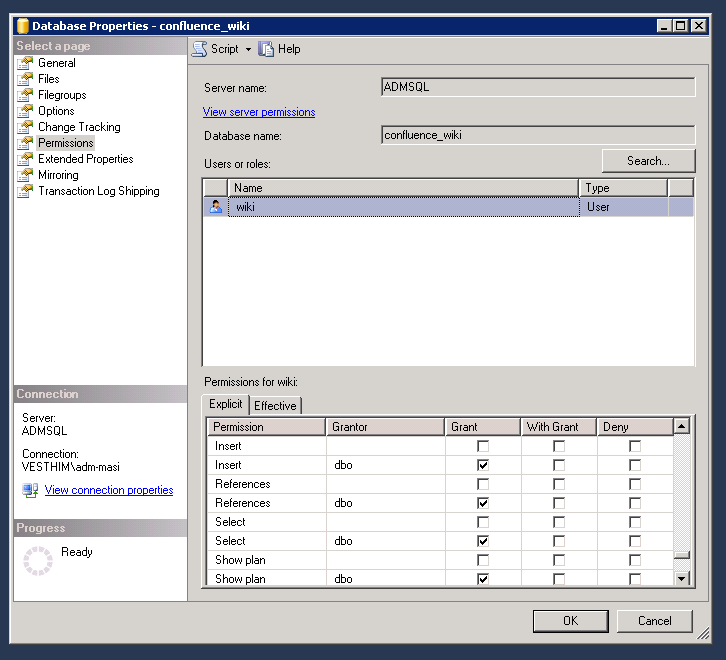Open the Mirroring page
Image resolution: width=726 pixels, height=660 pixels.
[58, 175]
